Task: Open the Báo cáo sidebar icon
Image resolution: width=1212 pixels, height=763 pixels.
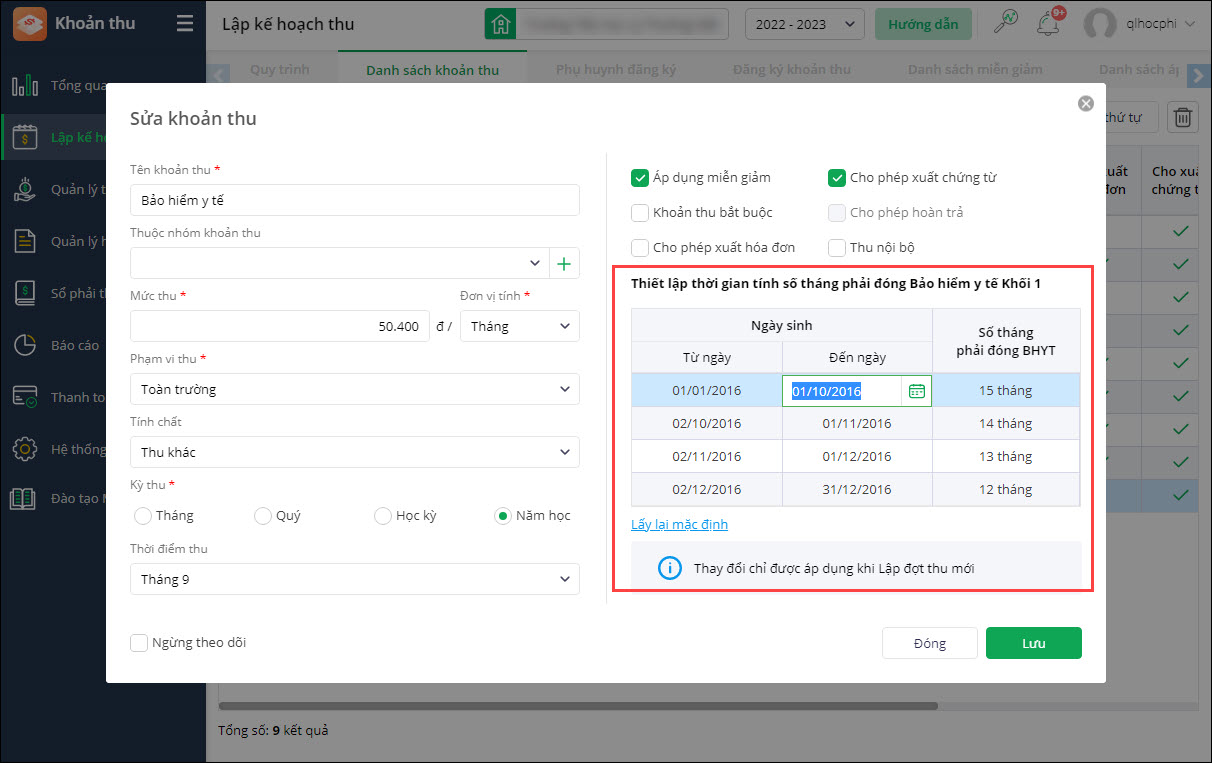Action: [25, 345]
